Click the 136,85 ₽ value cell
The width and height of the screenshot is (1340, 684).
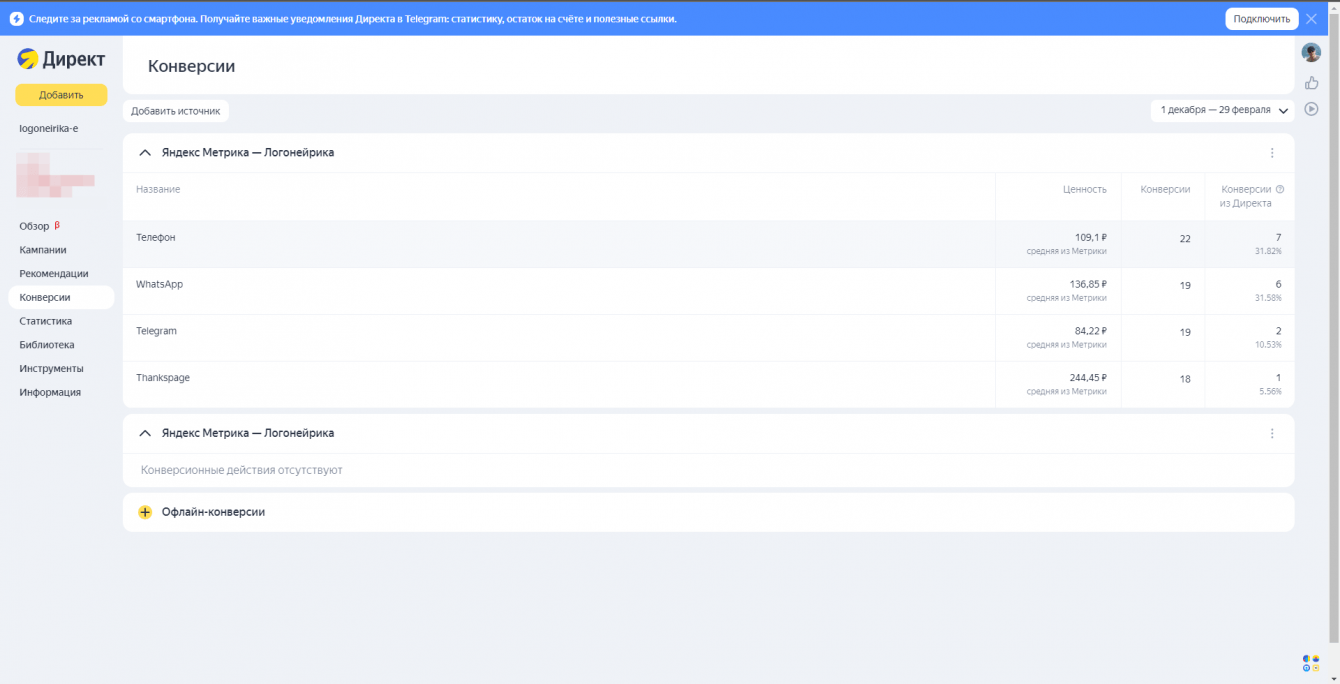click(1088, 284)
